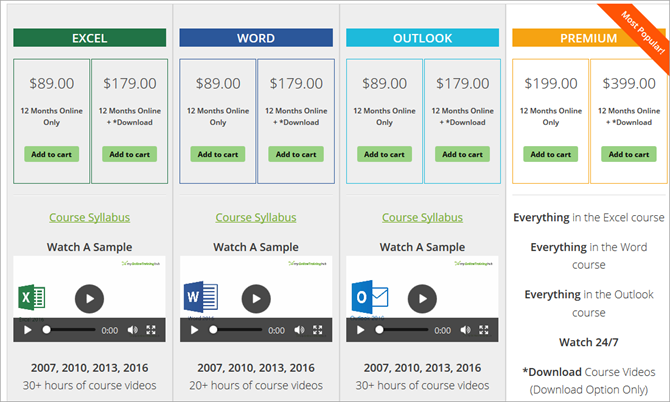This screenshot has height=403, width=670.
Task: Mute the Outlook video sound
Action: click(x=467, y=330)
